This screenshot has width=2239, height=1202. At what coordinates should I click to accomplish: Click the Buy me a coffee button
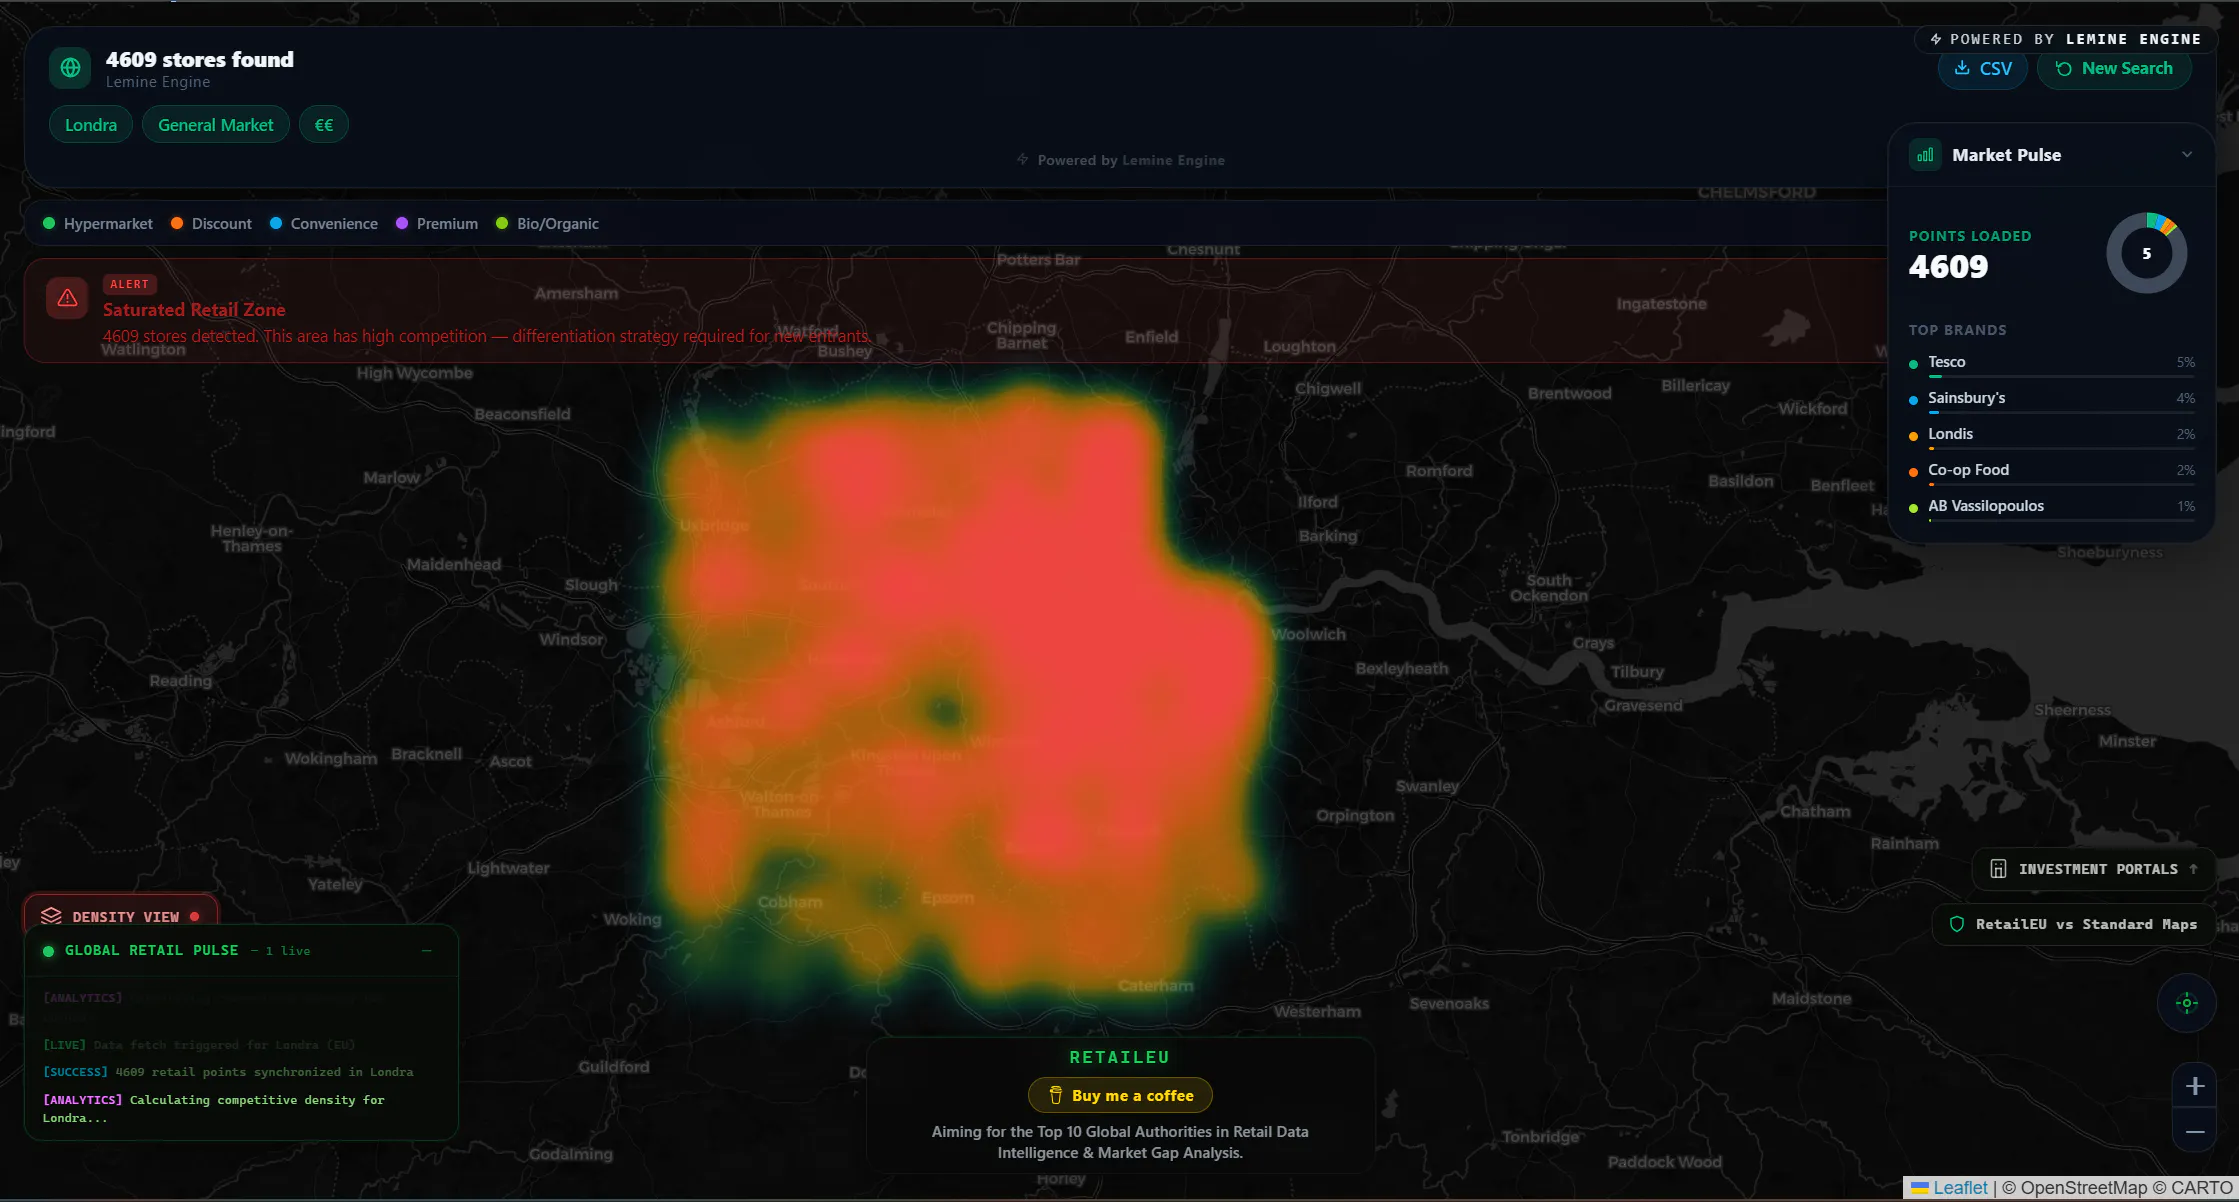1120,1096
